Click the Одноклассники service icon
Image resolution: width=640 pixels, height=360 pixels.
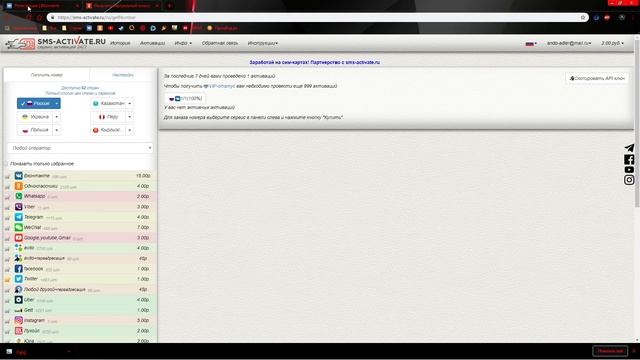click(18, 186)
